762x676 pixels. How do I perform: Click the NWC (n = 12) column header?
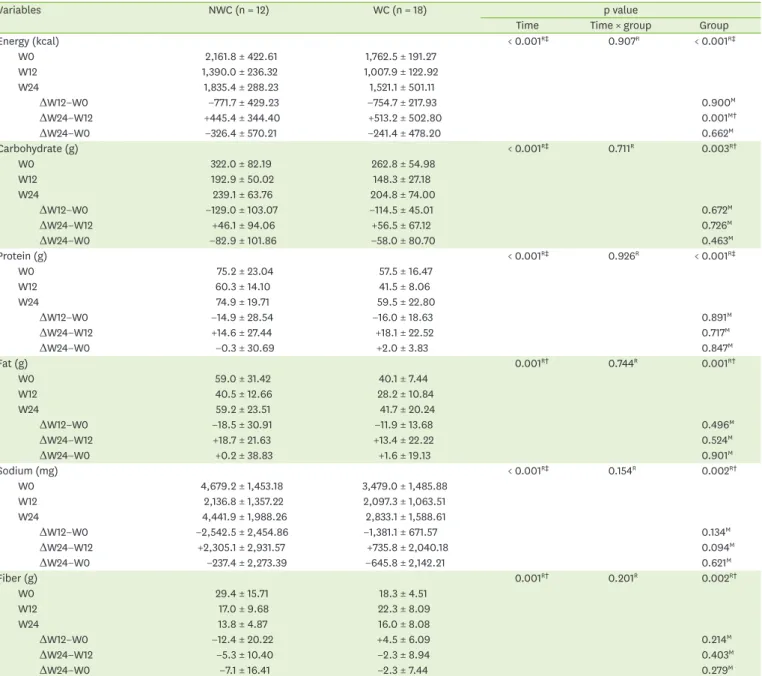coord(239,10)
